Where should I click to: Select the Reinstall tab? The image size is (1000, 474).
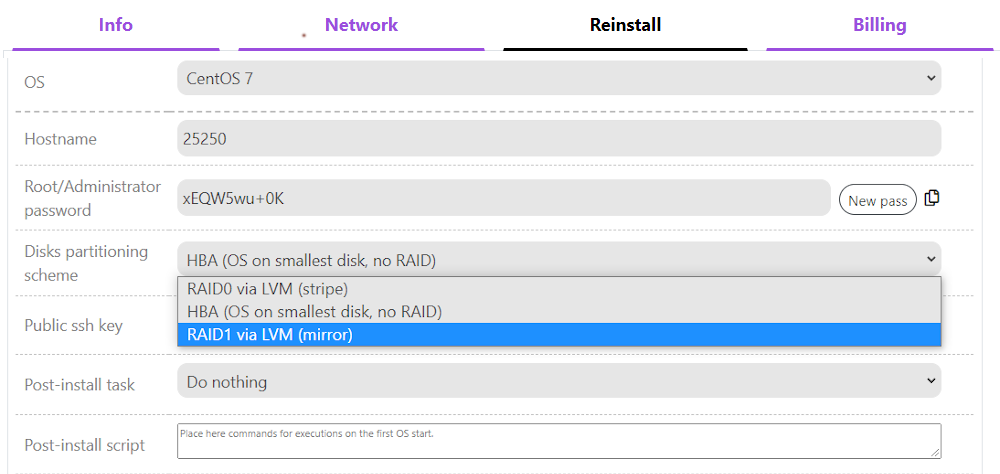(625, 25)
